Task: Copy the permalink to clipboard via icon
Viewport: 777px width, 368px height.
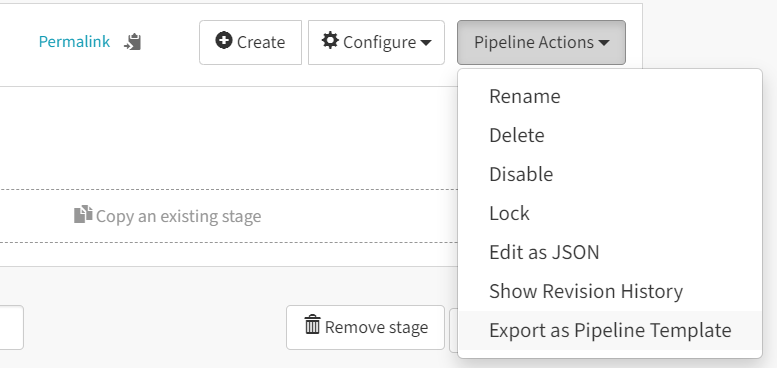Action: pyautogui.click(x=133, y=42)
